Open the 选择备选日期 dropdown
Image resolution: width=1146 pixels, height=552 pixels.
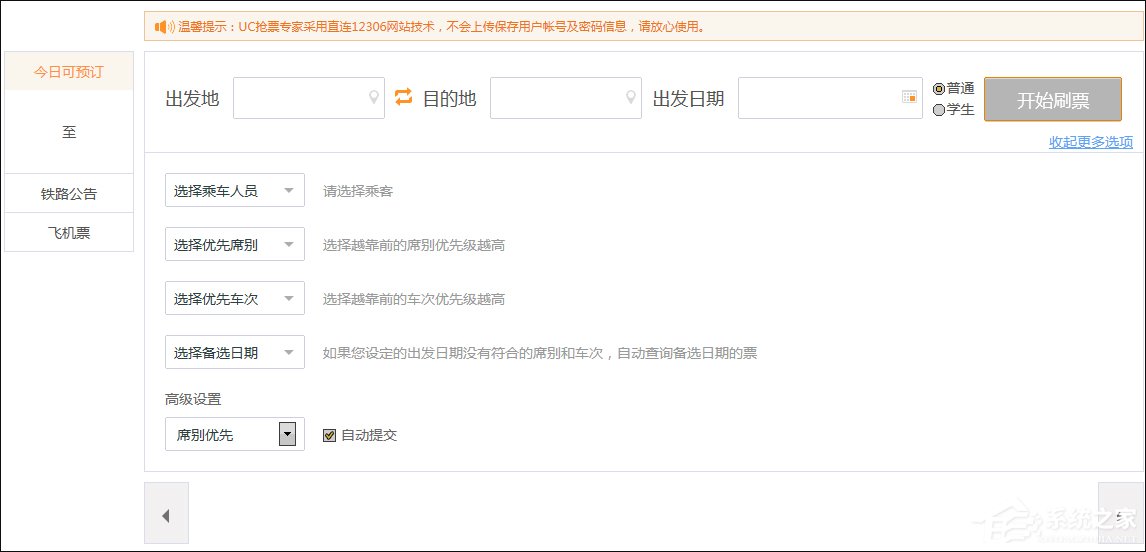[235, 352]
